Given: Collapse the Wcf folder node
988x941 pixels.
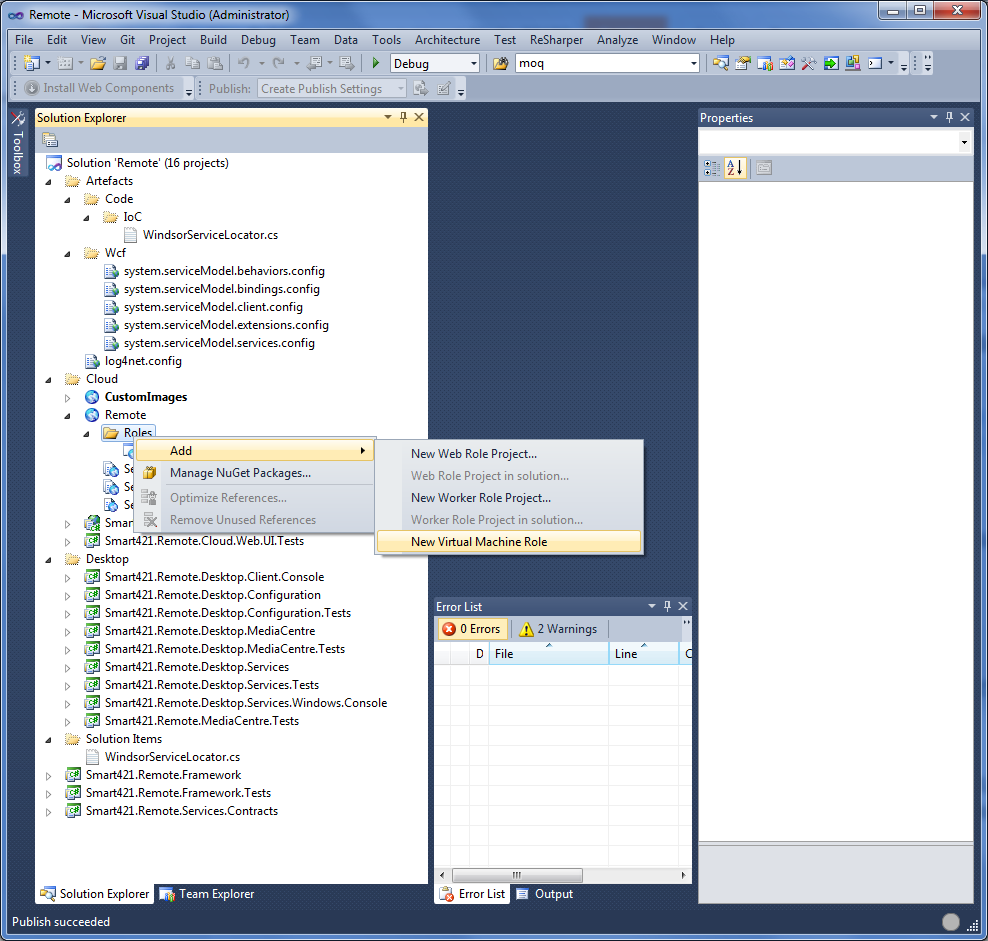Looking at the screenshot, I should click(67, 253).
